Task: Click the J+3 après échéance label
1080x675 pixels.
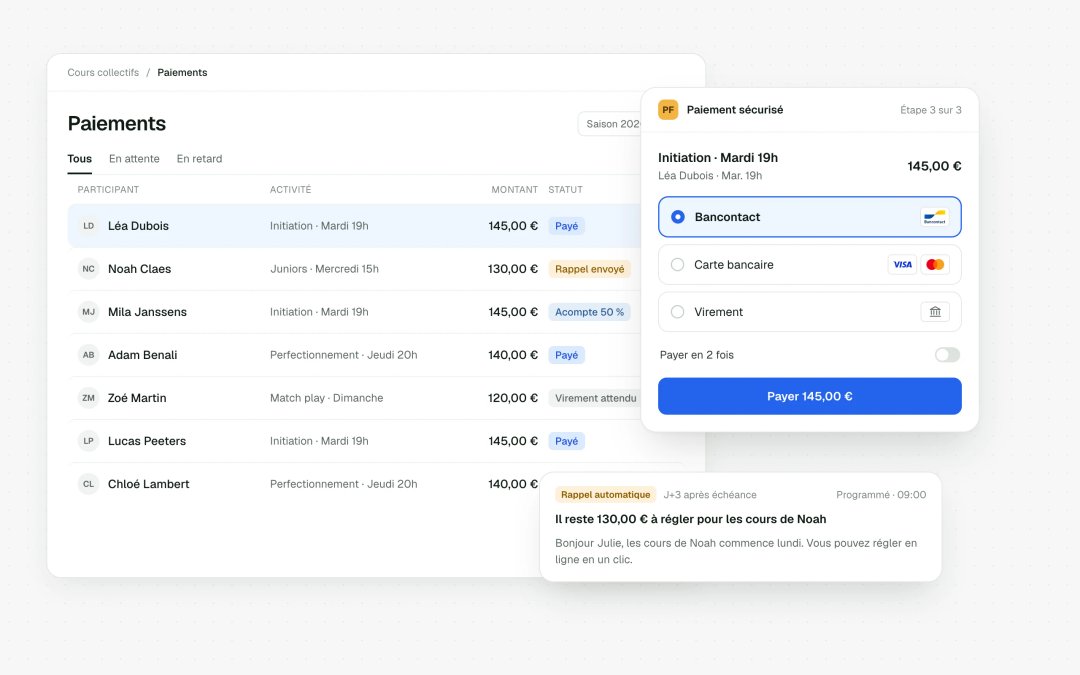Action: (710, 495)
